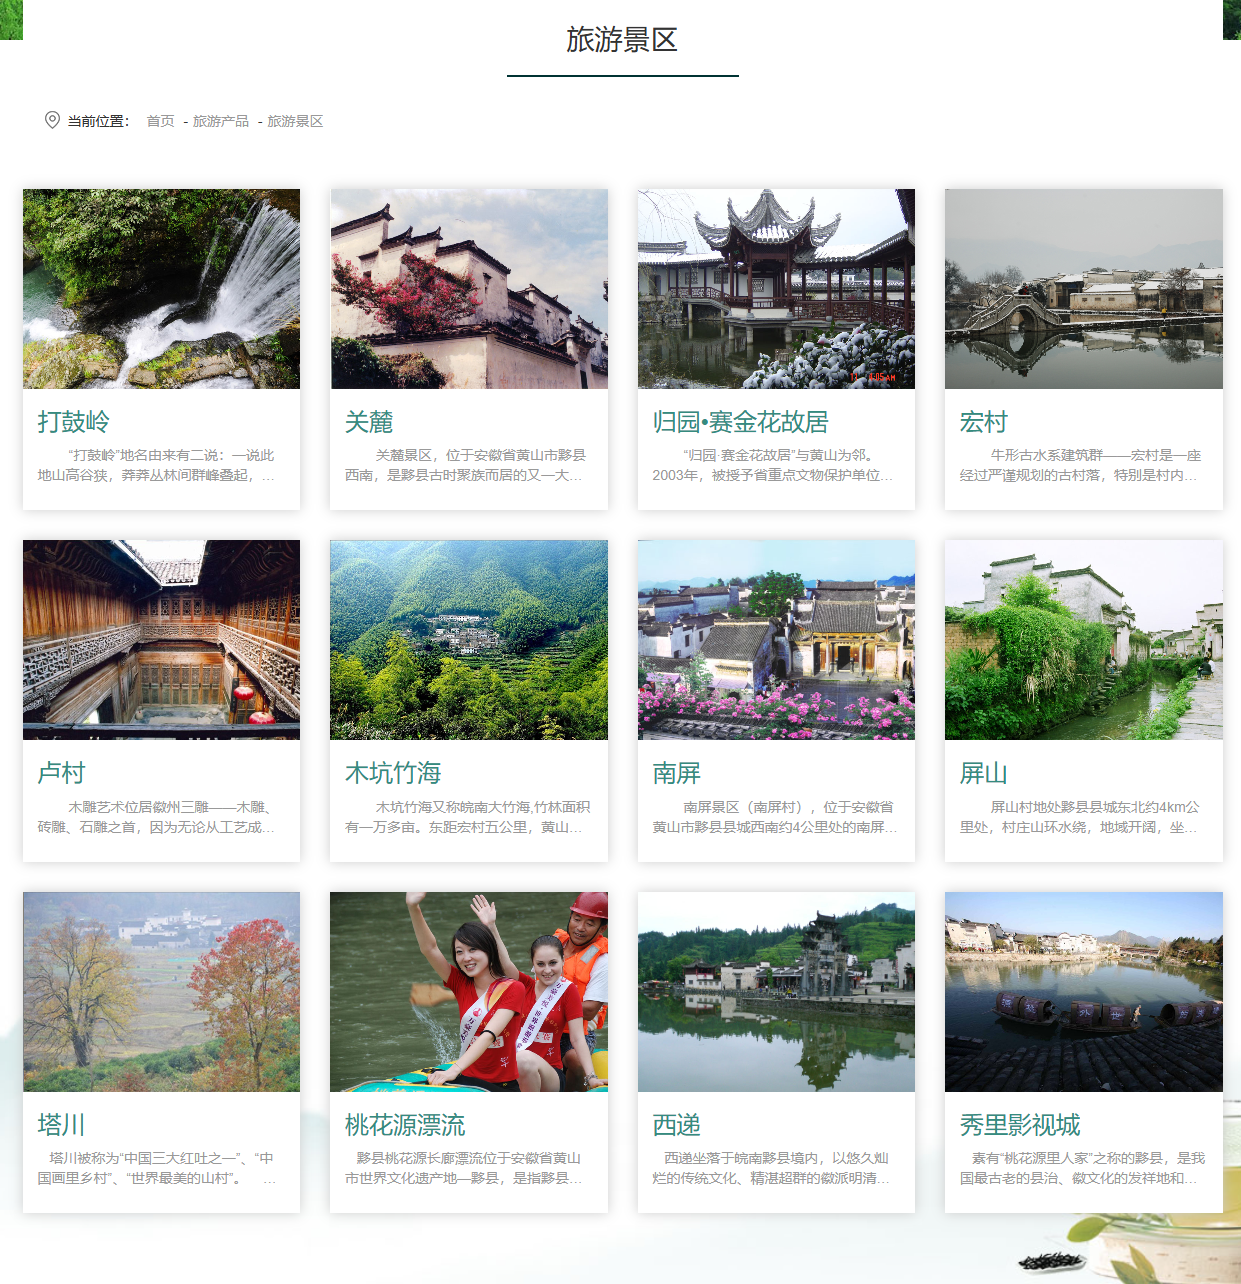This screenshot has width=1241, height=1284.
Task: Click the 旅游景区 page heading
Action: [x=621, y=43]
